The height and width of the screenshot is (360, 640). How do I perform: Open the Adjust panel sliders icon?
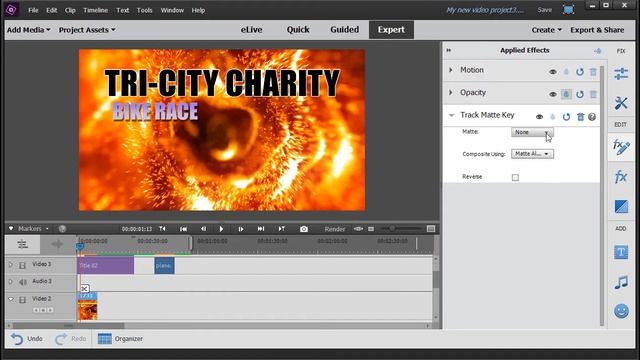[x=621, y=74]
